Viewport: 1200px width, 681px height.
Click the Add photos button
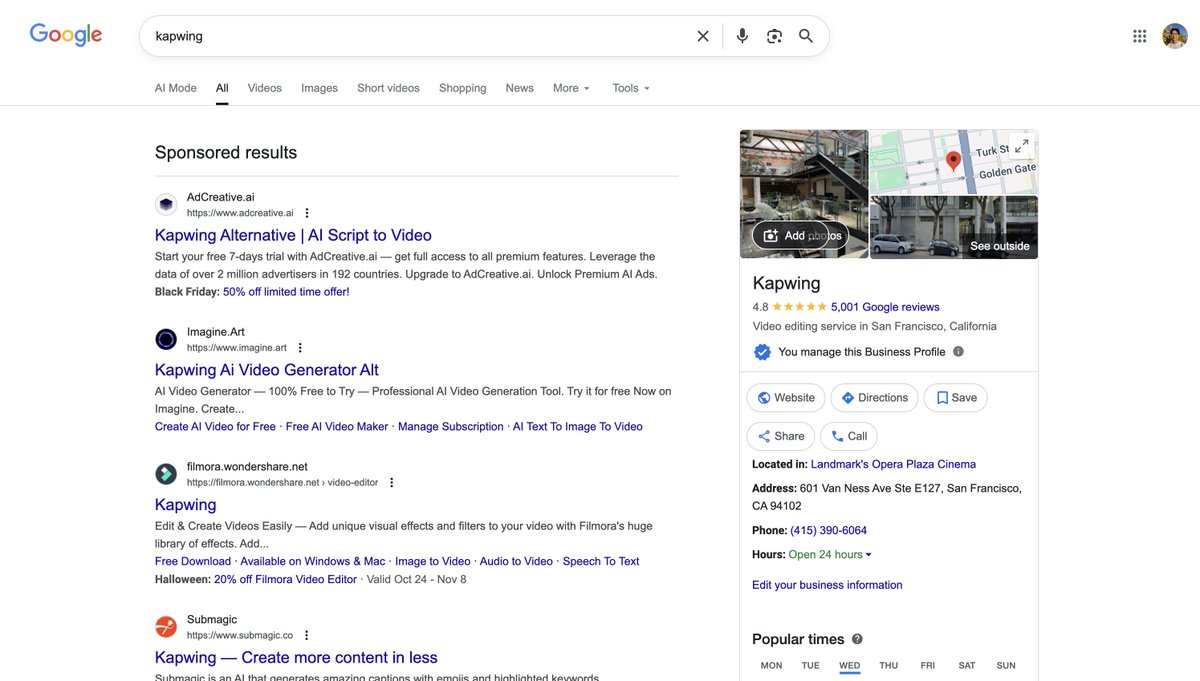click(x=802, y=236)
